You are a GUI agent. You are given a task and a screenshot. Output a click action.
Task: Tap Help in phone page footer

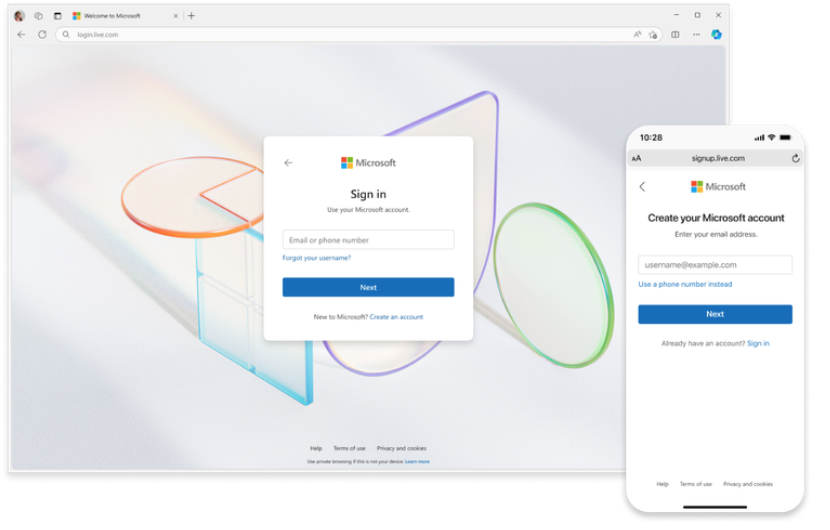663,484
